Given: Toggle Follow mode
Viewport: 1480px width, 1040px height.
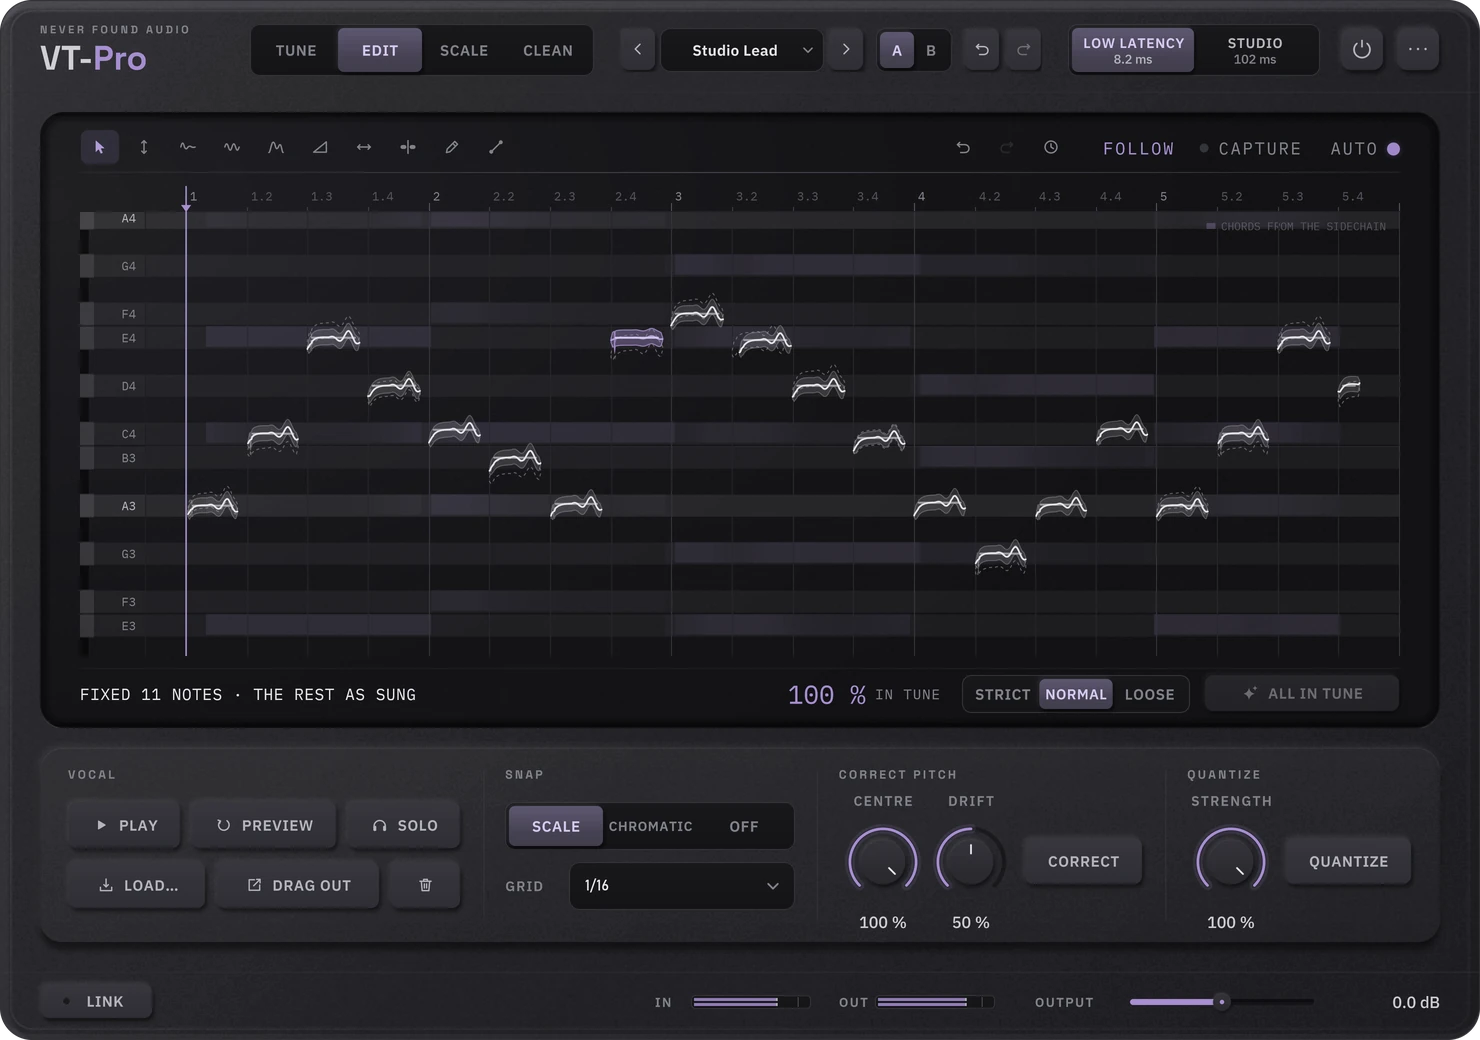Looking at the screenshot, I should (1139, 149).
